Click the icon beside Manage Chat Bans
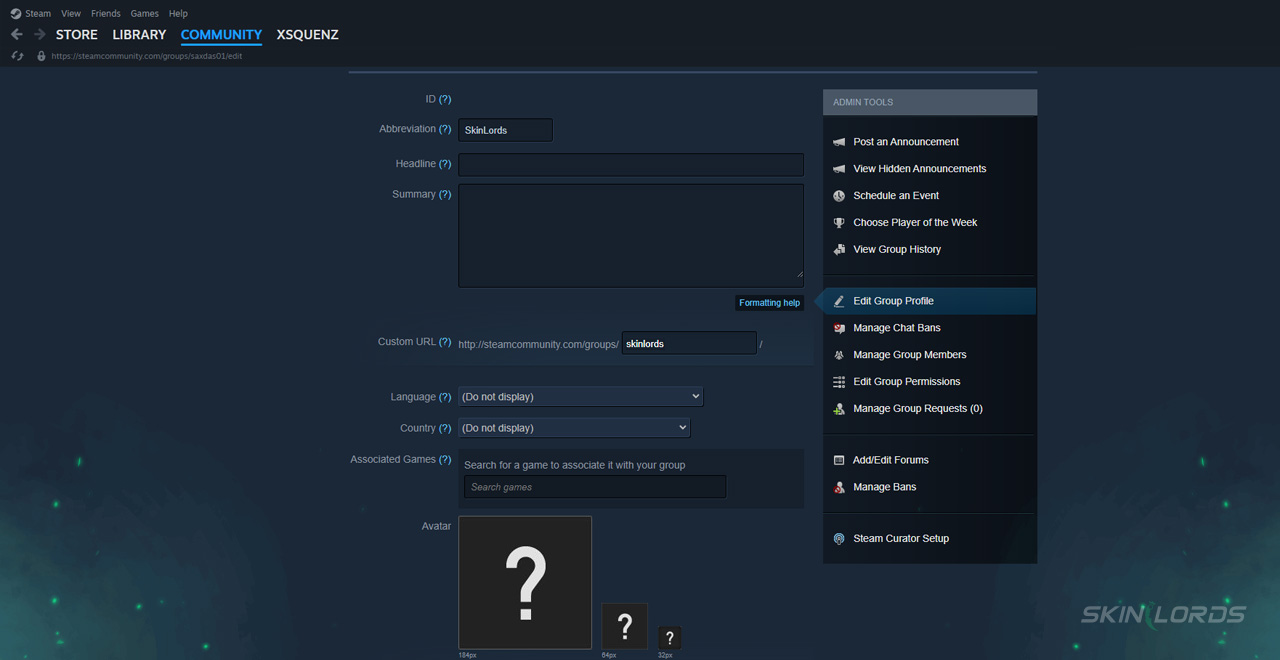The image size is (1280, 660). [x=839, y=328]
